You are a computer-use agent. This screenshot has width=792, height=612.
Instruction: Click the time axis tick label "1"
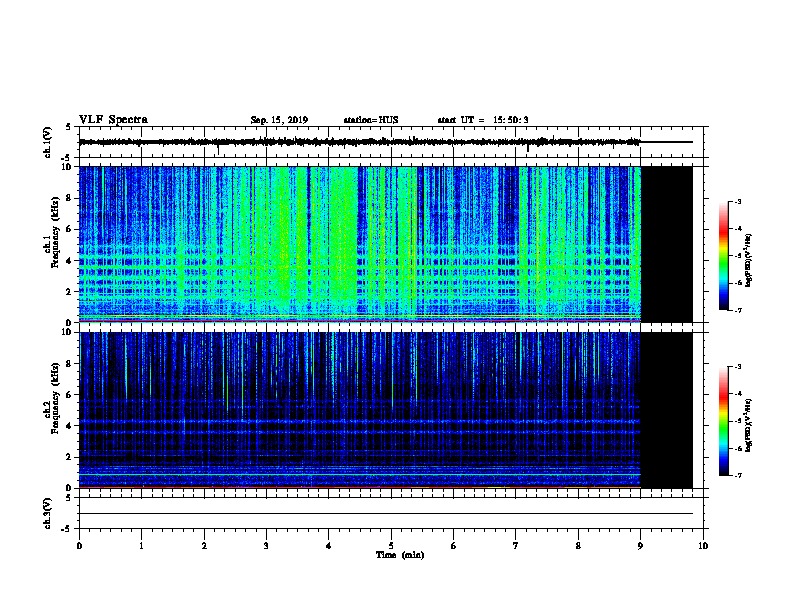(141, 546)
